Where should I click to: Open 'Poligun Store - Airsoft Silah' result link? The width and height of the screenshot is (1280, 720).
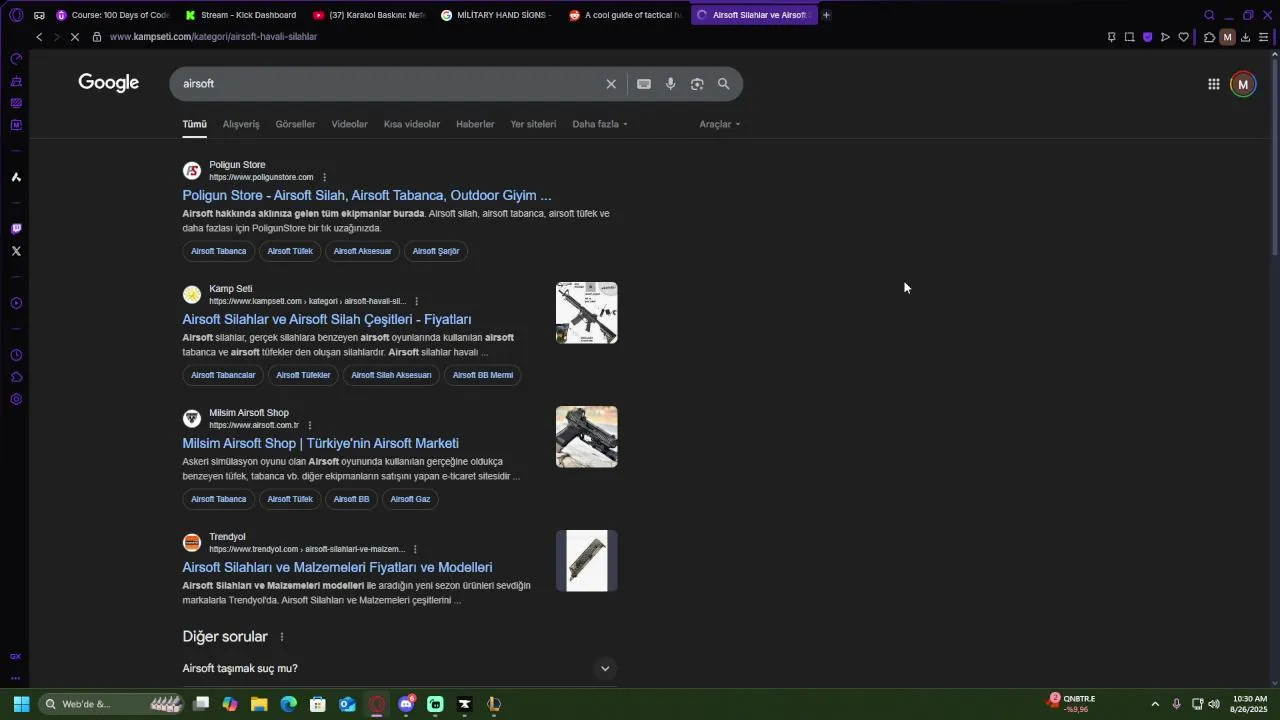366,195
